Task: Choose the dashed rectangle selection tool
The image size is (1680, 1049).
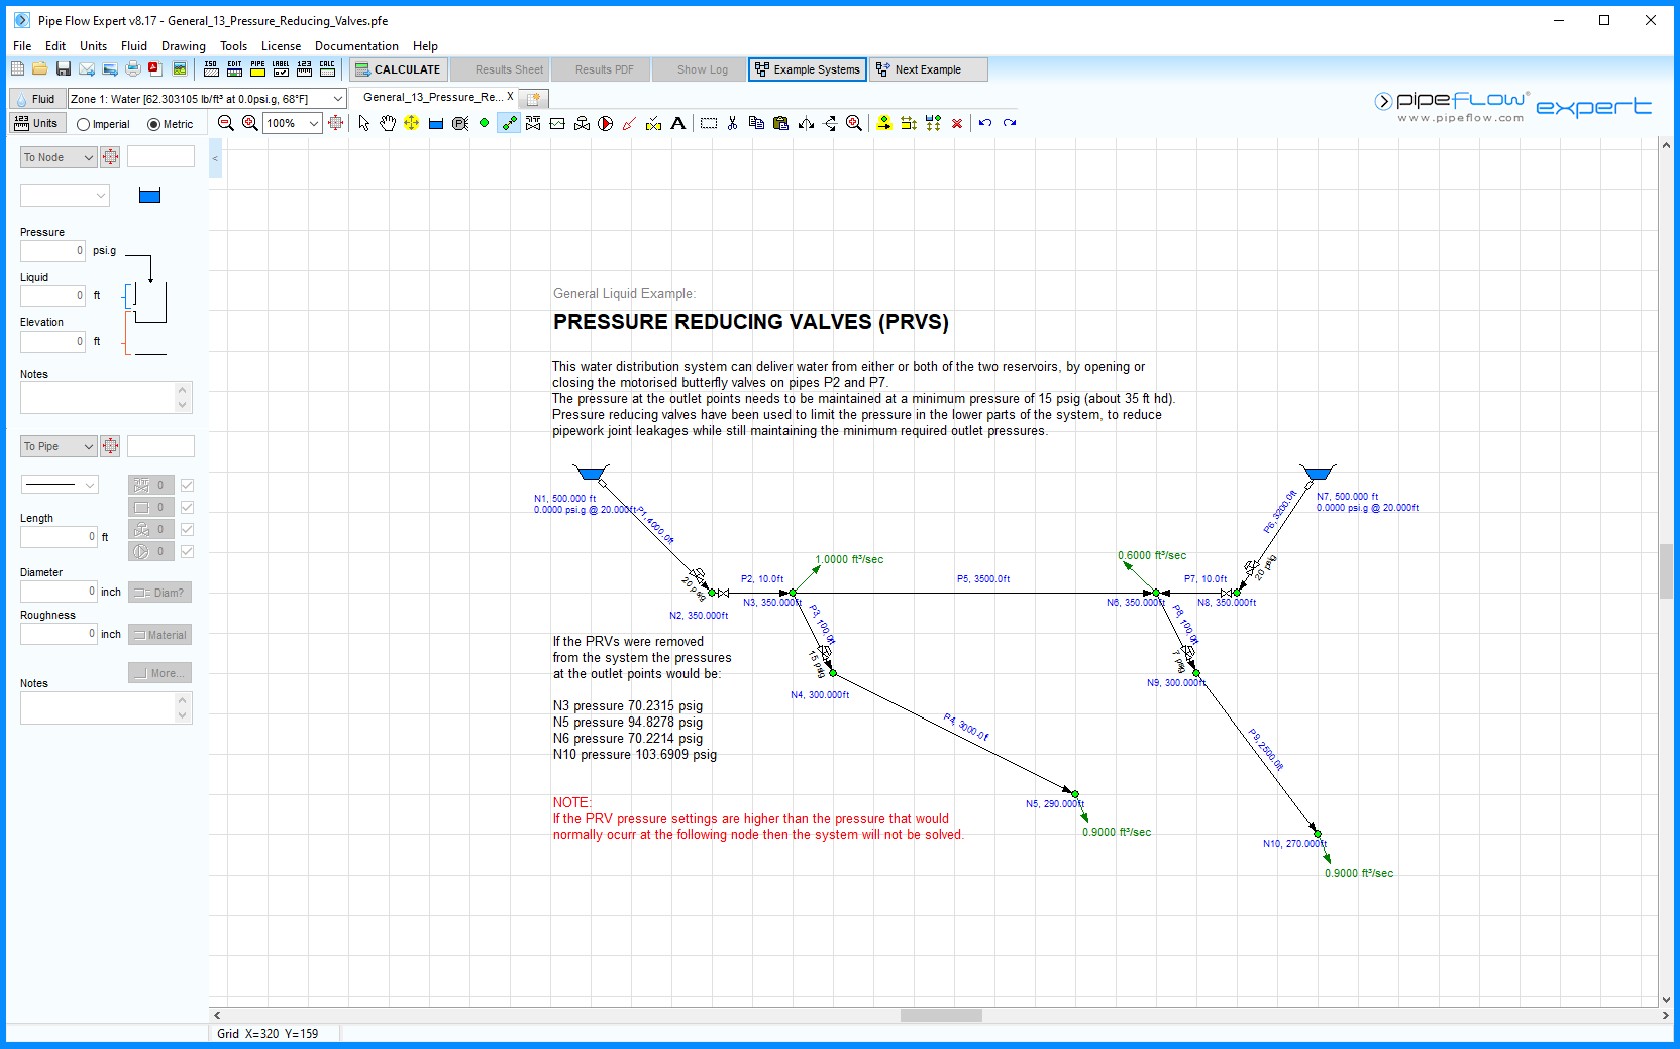Action: 709,123
